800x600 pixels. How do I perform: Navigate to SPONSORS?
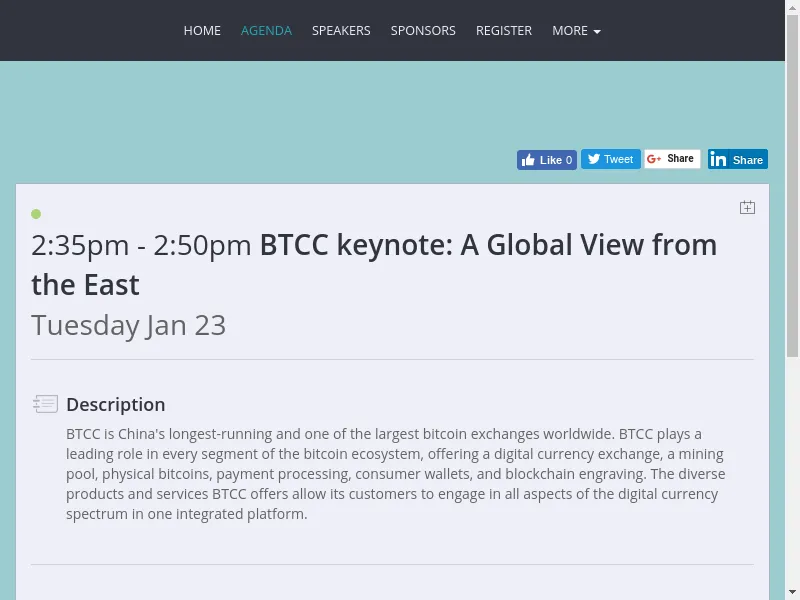click(423, 31)
